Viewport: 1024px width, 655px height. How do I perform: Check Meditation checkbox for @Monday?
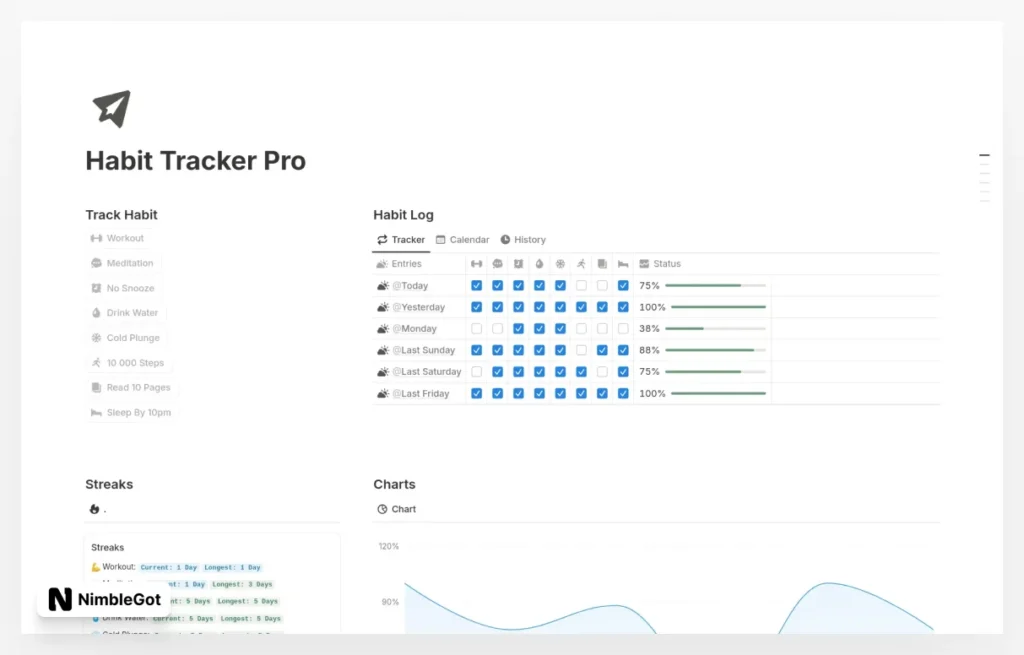[x=498, y=328]
